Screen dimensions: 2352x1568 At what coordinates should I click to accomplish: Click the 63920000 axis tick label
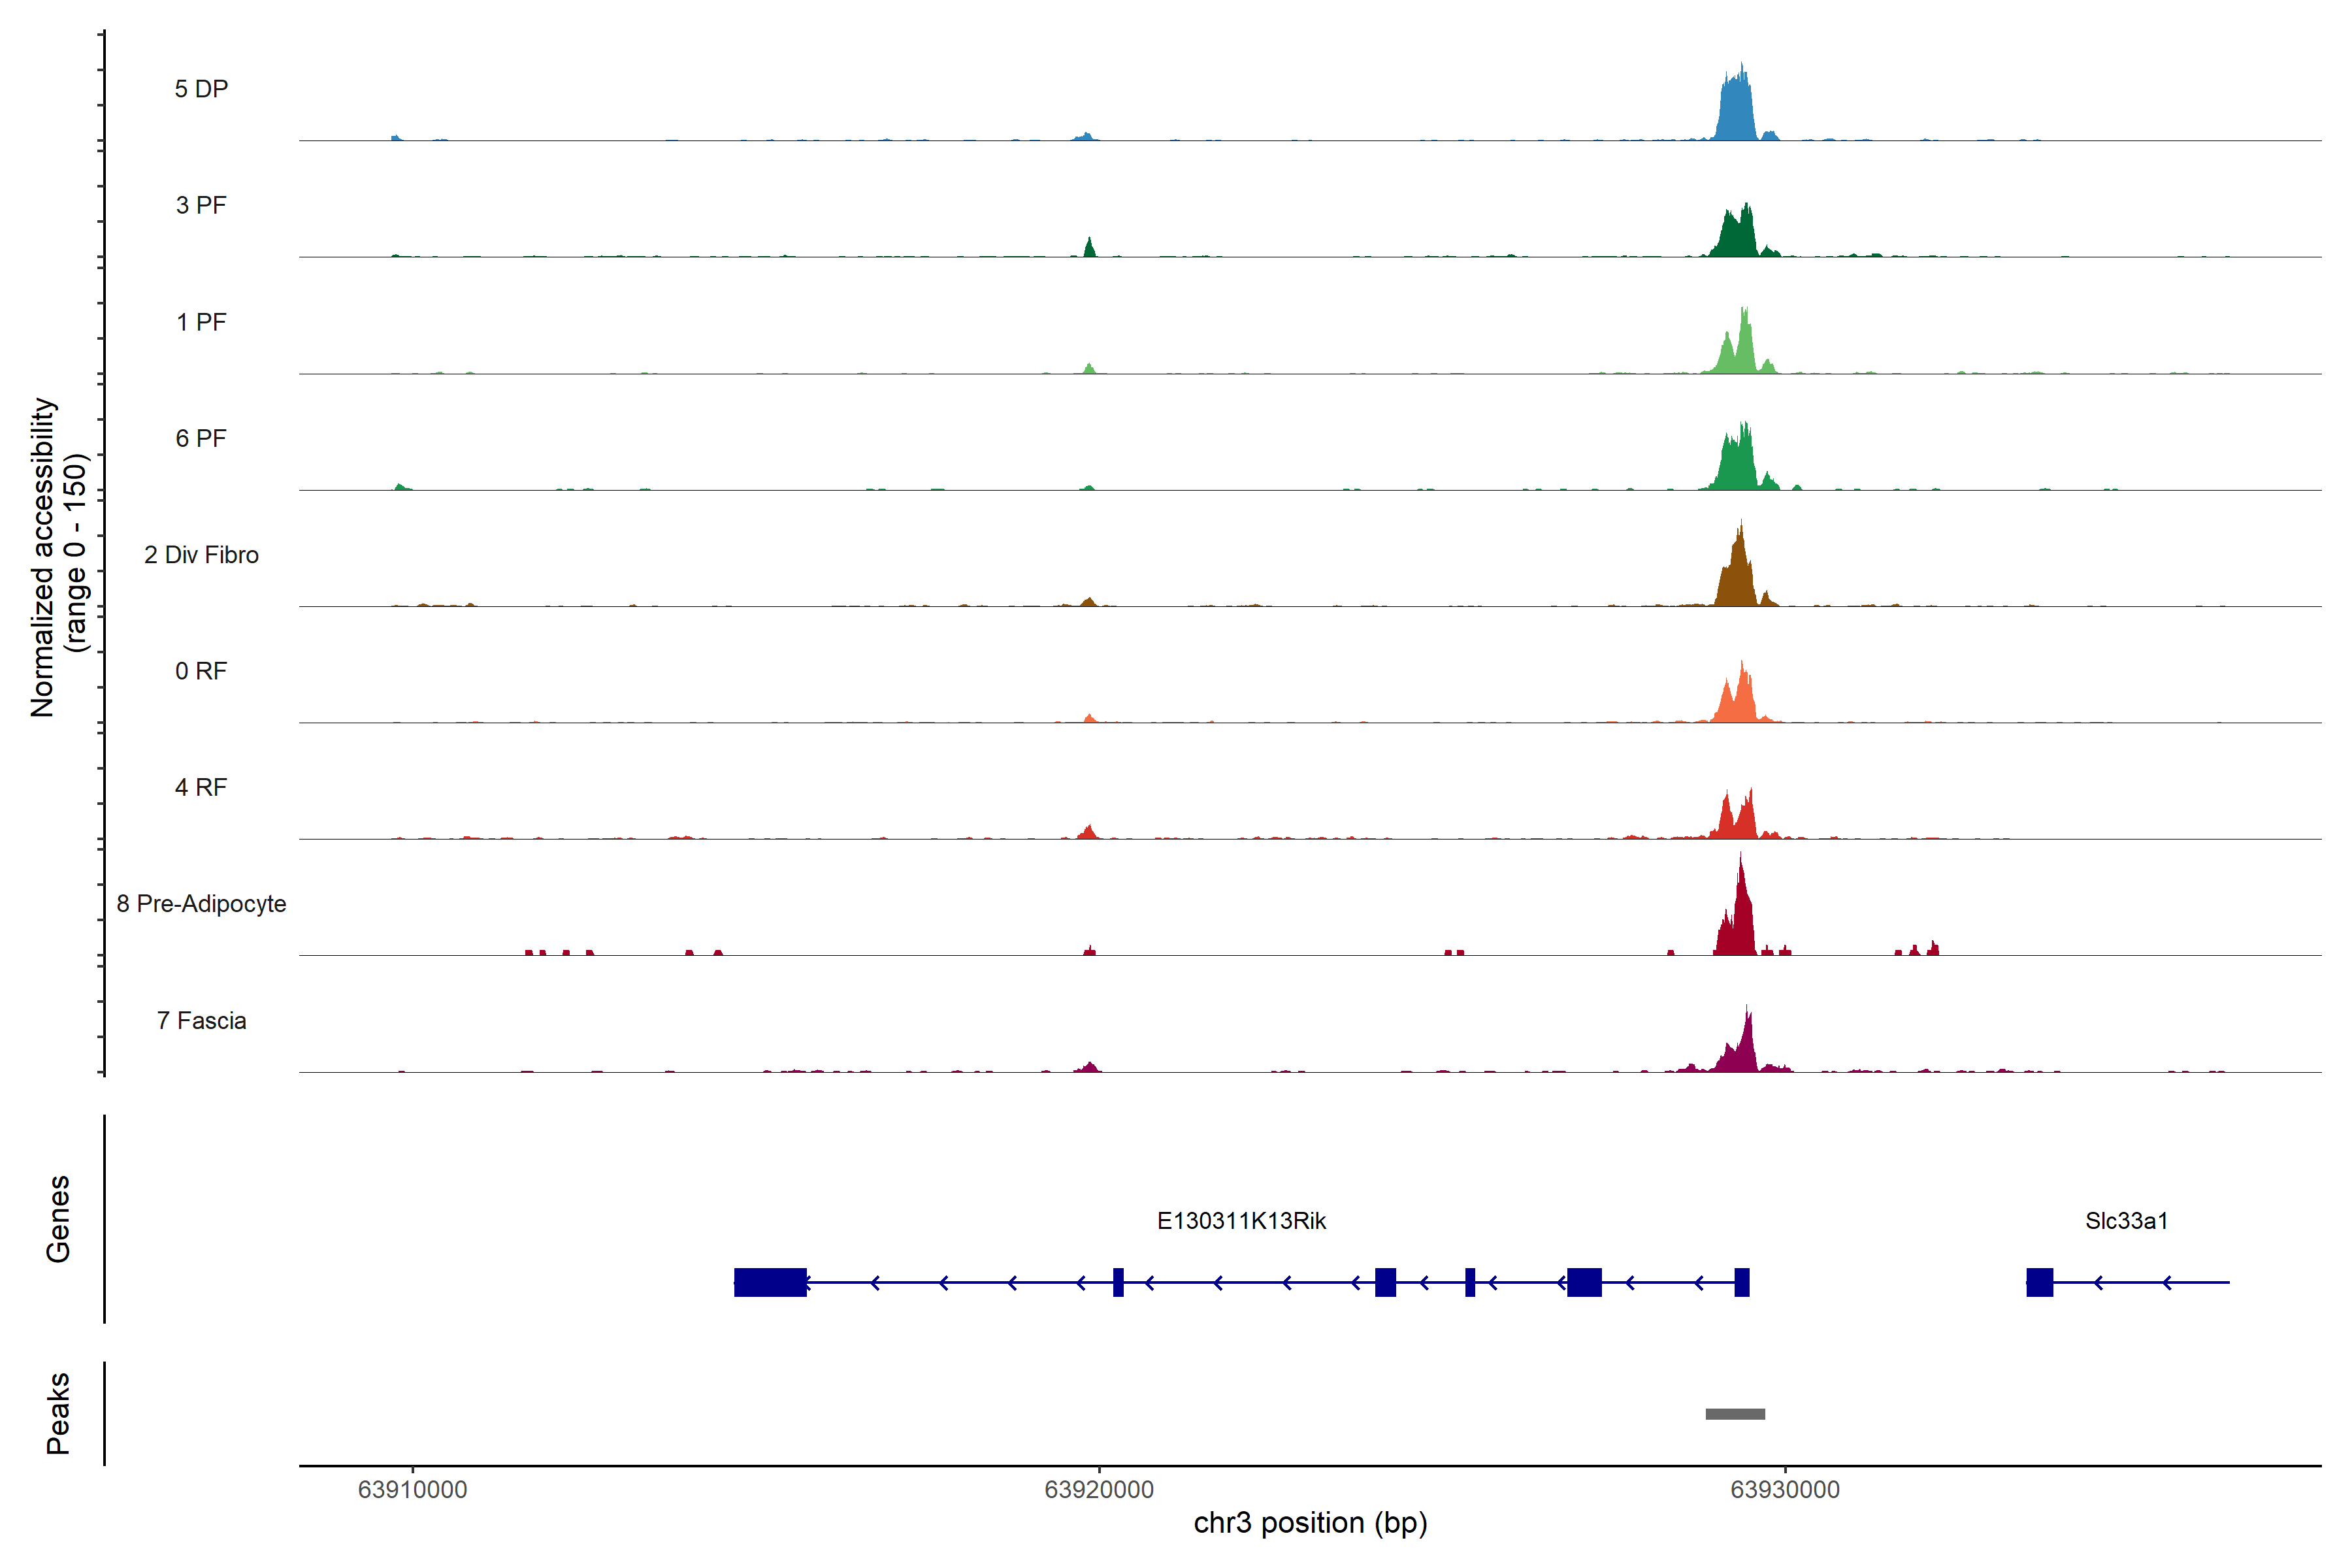1098,1490
